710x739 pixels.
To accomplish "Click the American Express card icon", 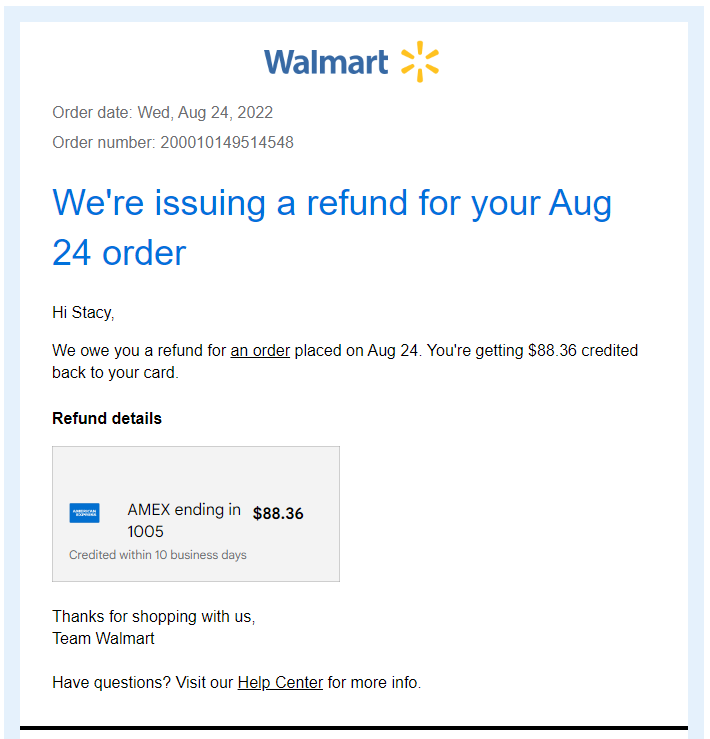I will [84, 513].
